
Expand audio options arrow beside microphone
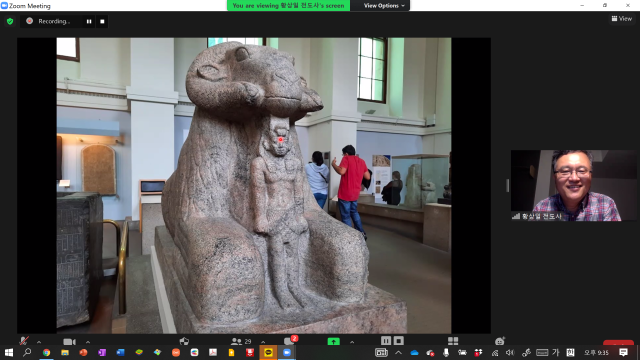pyautogui.click(x=39, y=342)
